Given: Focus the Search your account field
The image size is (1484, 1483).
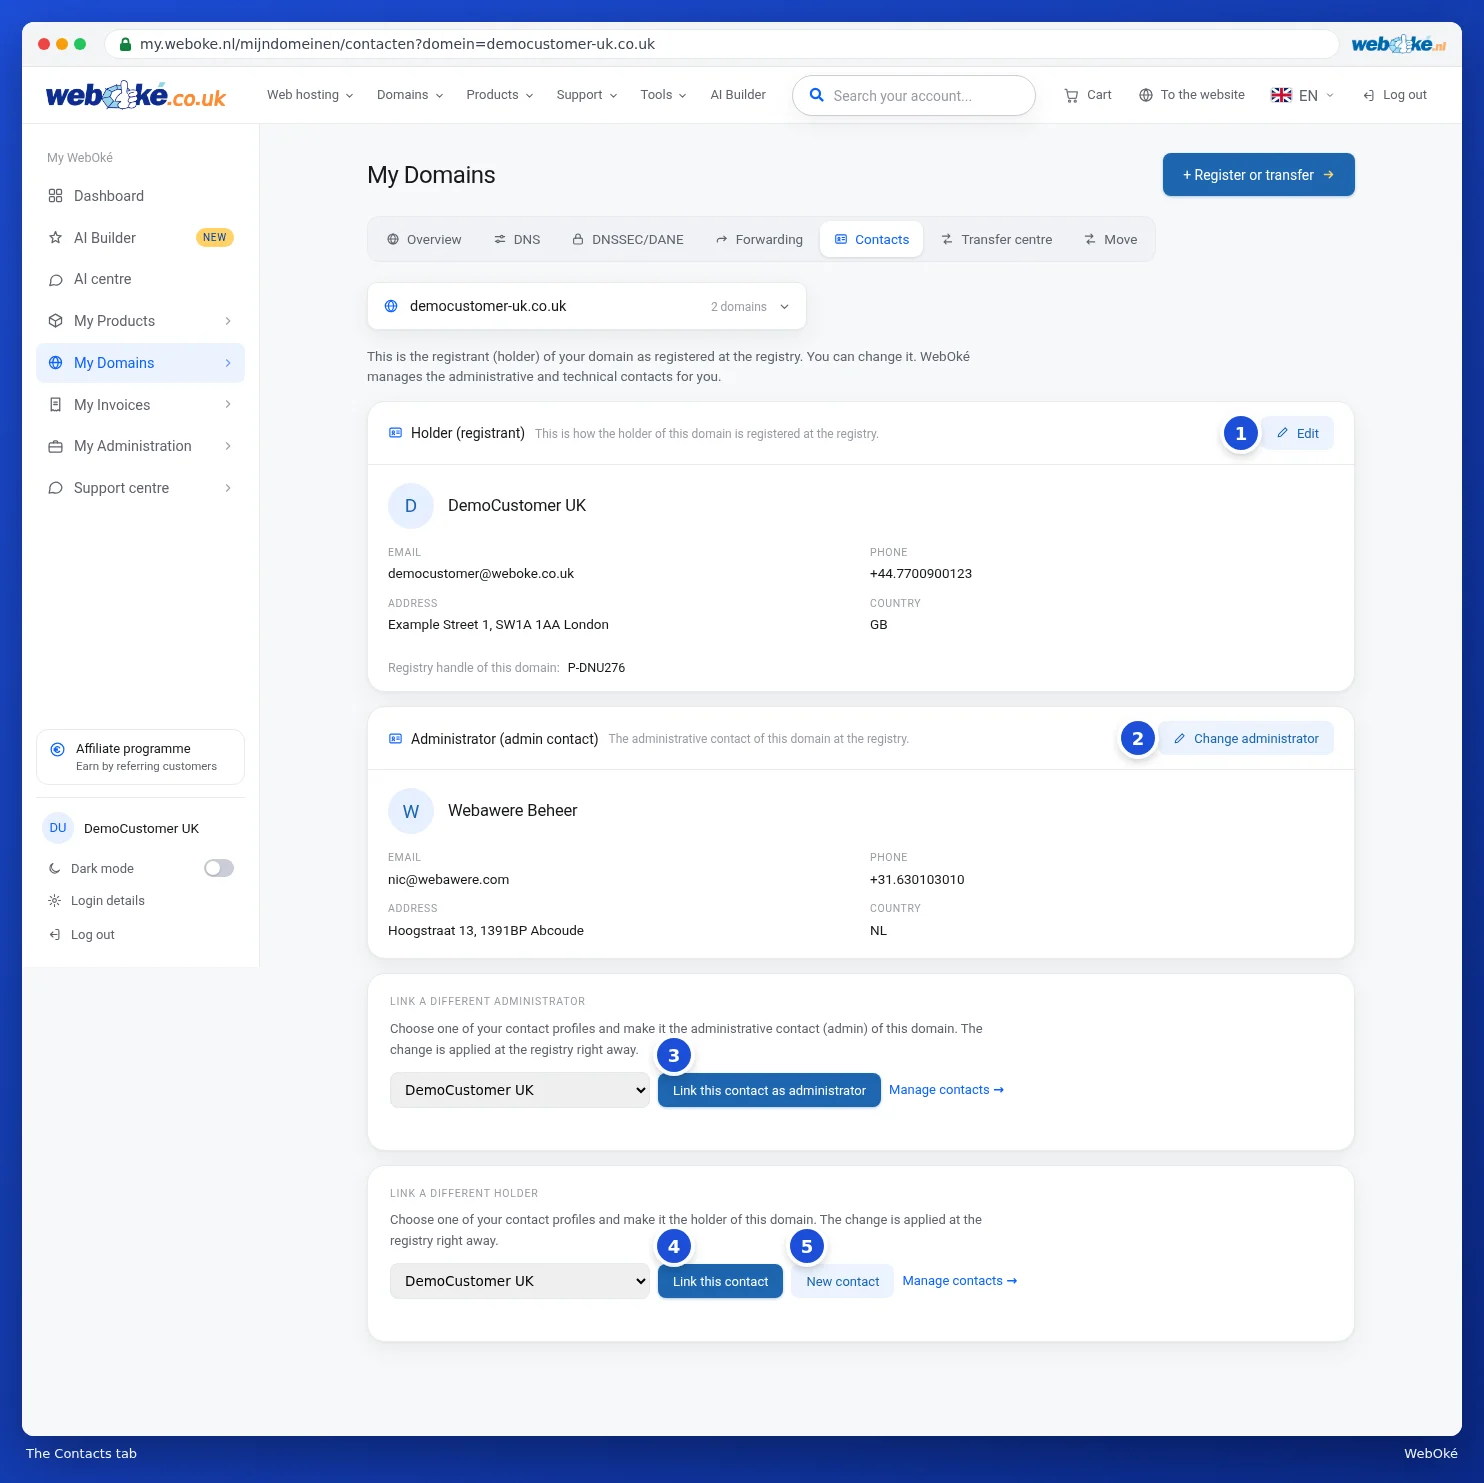Looking at the screenshot, I should pyautogui.click(x=914, y=95).
